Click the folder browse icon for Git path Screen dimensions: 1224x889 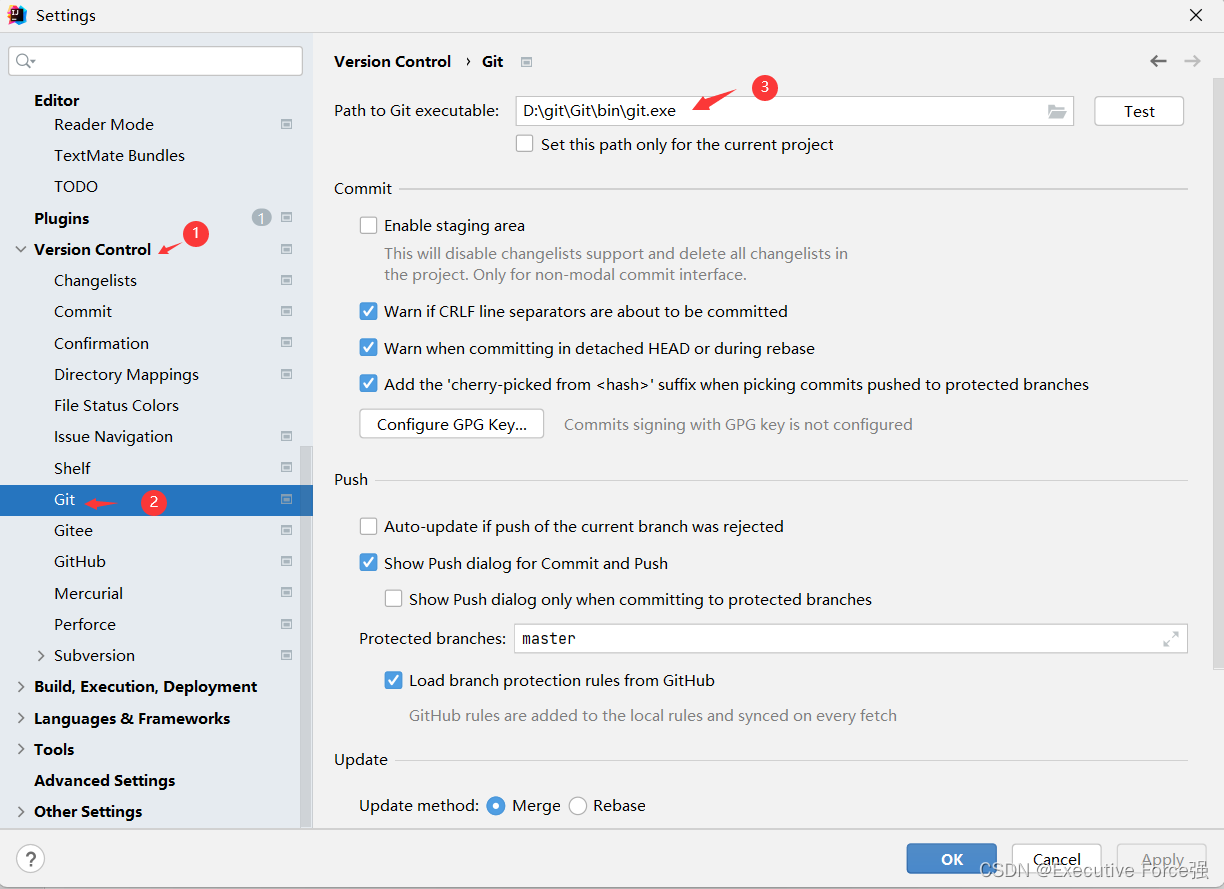coord(1057,111)
